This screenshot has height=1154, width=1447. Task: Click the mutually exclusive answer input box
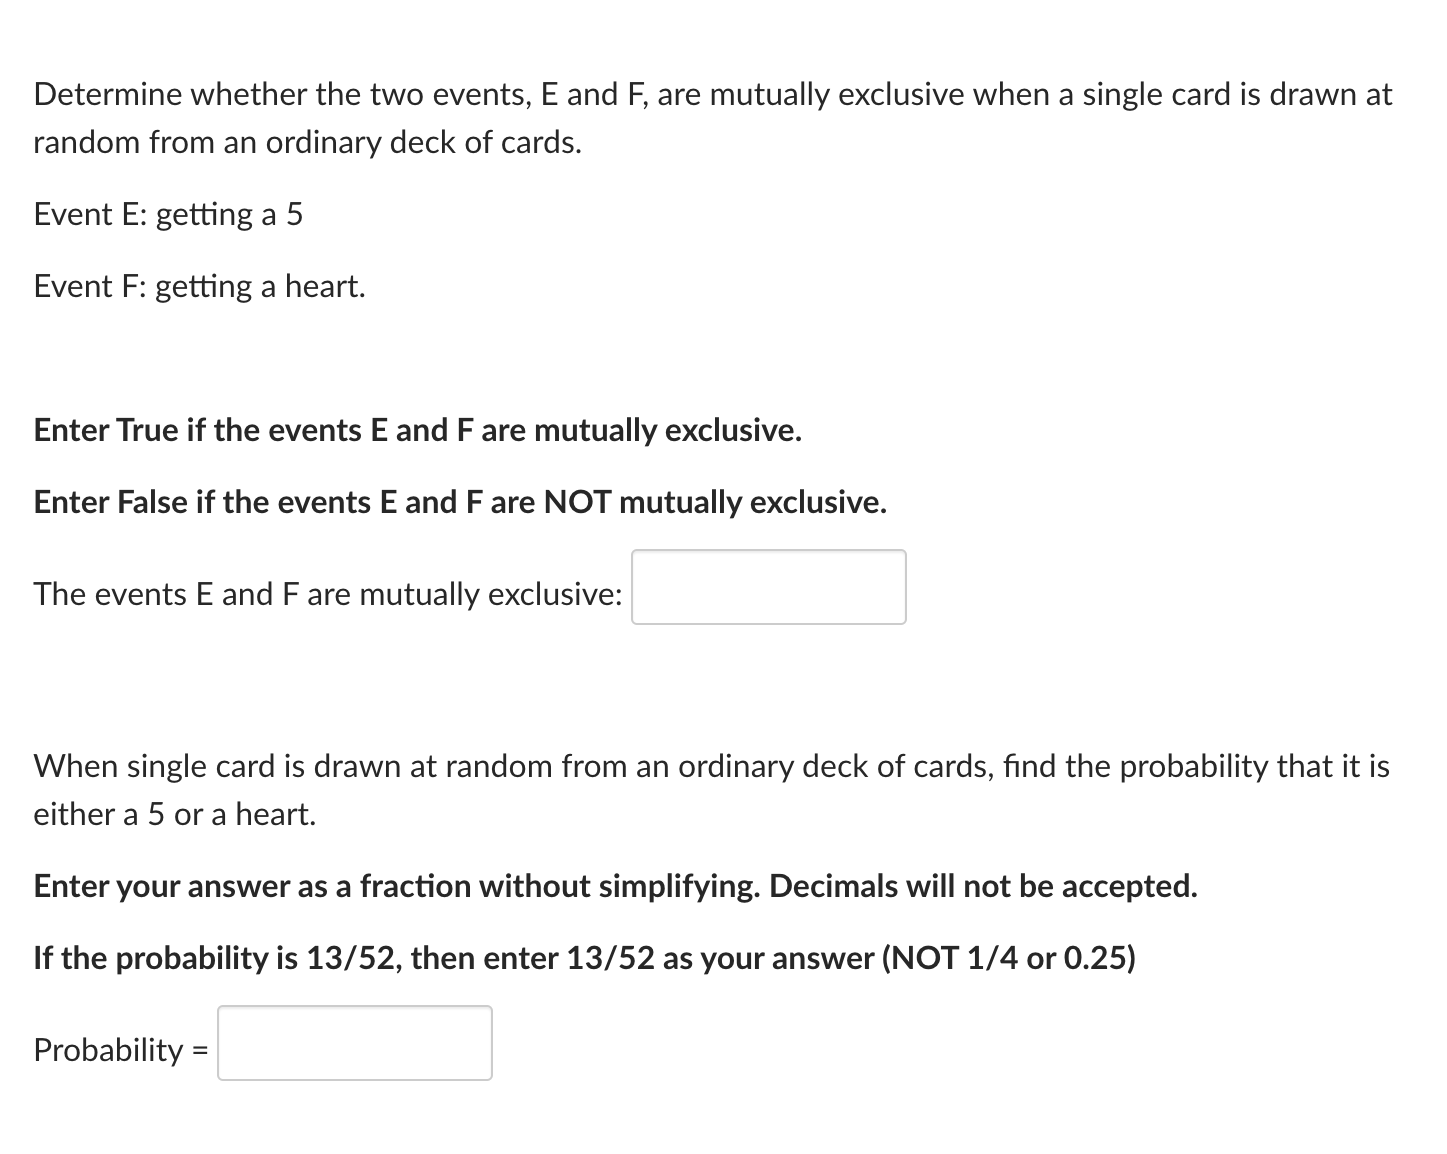[768, 588]
